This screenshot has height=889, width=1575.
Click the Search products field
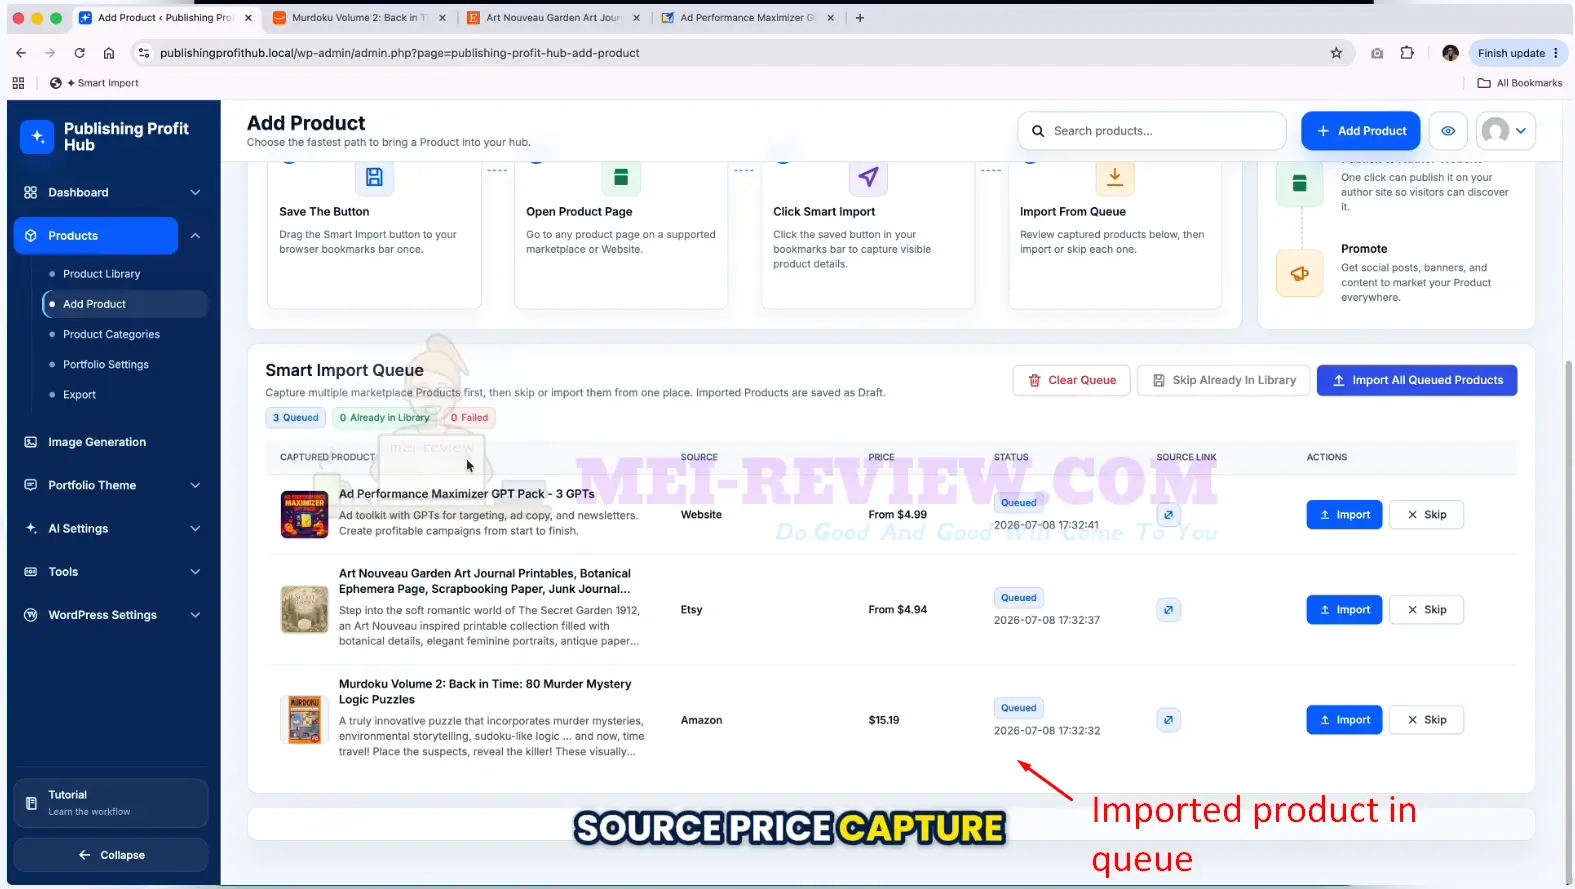[x=1152, y=131]
